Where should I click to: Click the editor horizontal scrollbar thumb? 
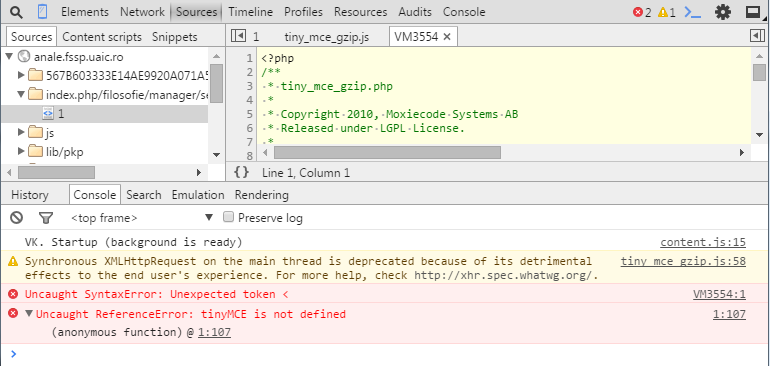387,152
